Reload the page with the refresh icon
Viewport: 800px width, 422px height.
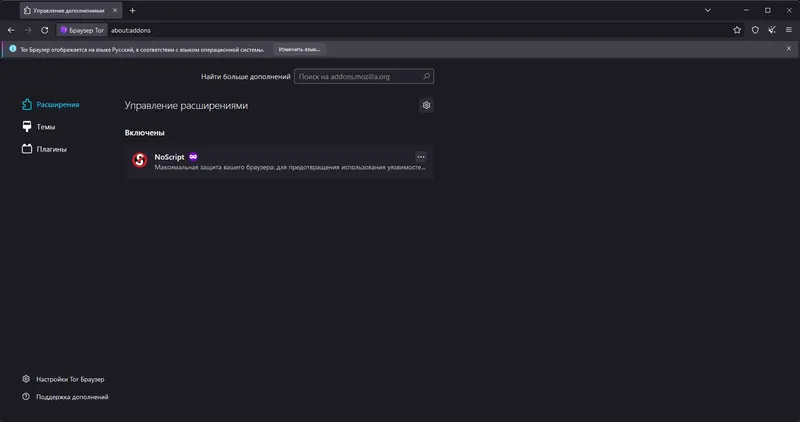coord(44,30)
